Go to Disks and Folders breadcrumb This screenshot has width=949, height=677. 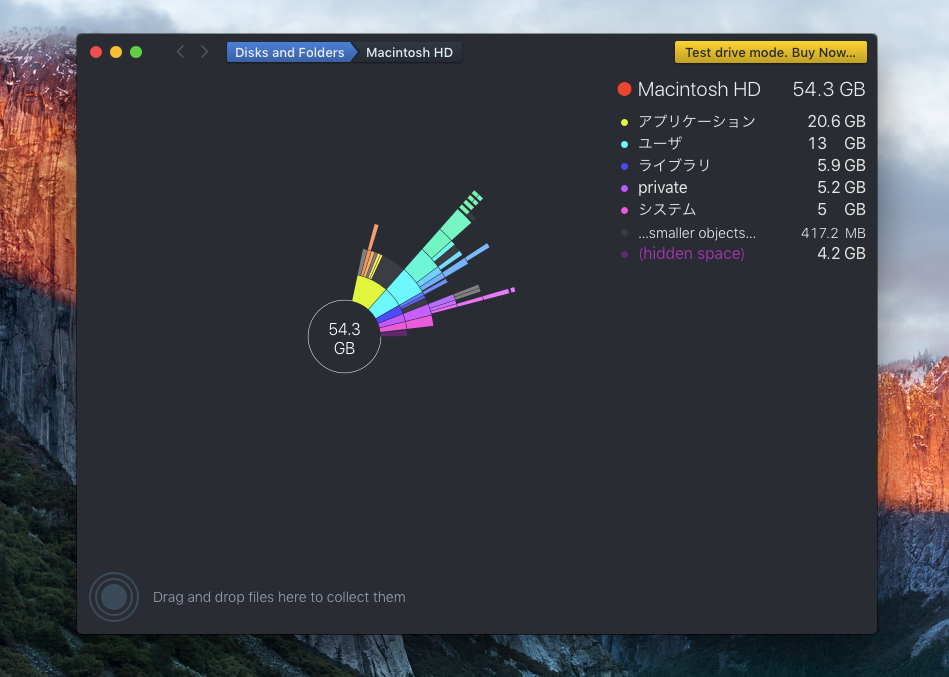pos(289,53)
